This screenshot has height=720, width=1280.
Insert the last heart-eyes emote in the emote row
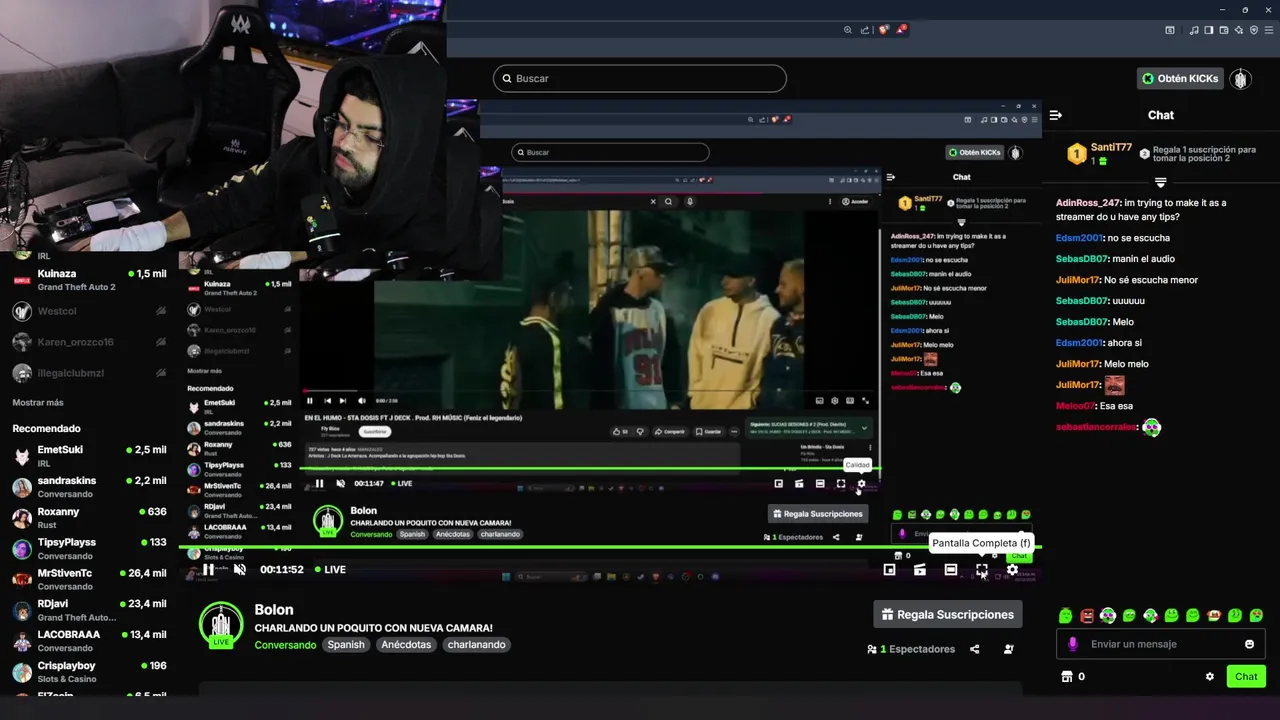point(1256,615)
